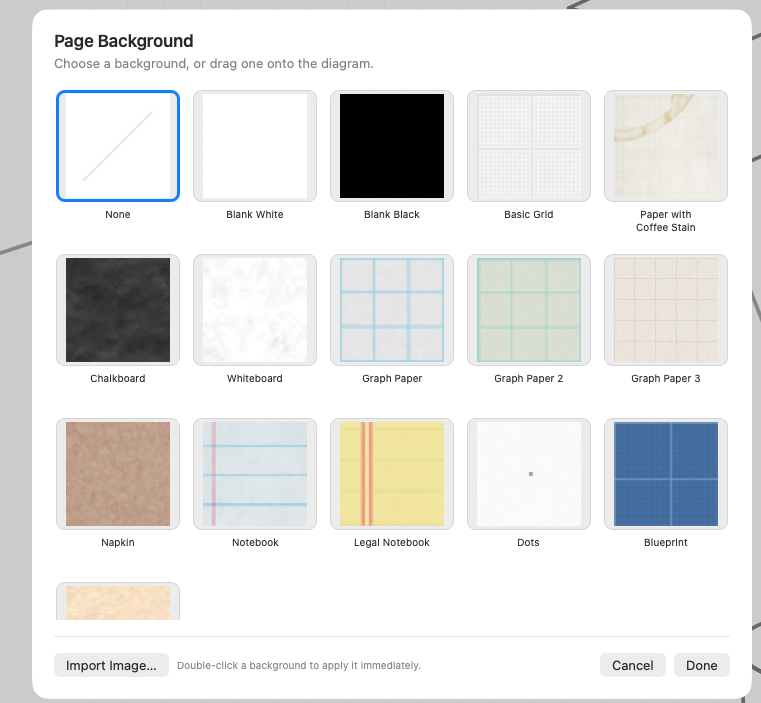
Task: Click the 'Whiteboard' label text
Action: [255, 379]
